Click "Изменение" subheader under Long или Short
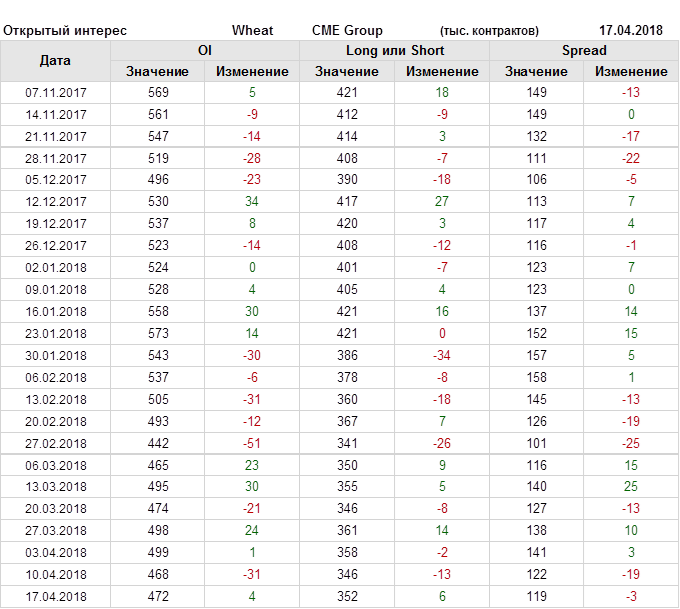Image resolution: width=680 pixels, height=609 pixels. [x=442, y=71]
